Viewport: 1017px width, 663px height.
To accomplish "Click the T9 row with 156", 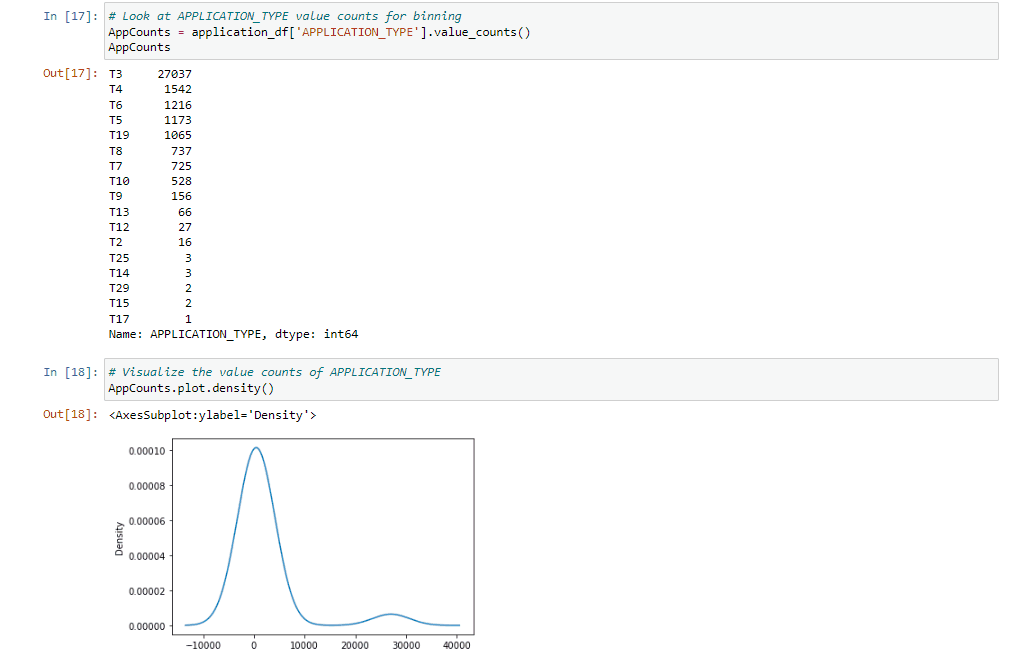I will [x=150, y=196].
